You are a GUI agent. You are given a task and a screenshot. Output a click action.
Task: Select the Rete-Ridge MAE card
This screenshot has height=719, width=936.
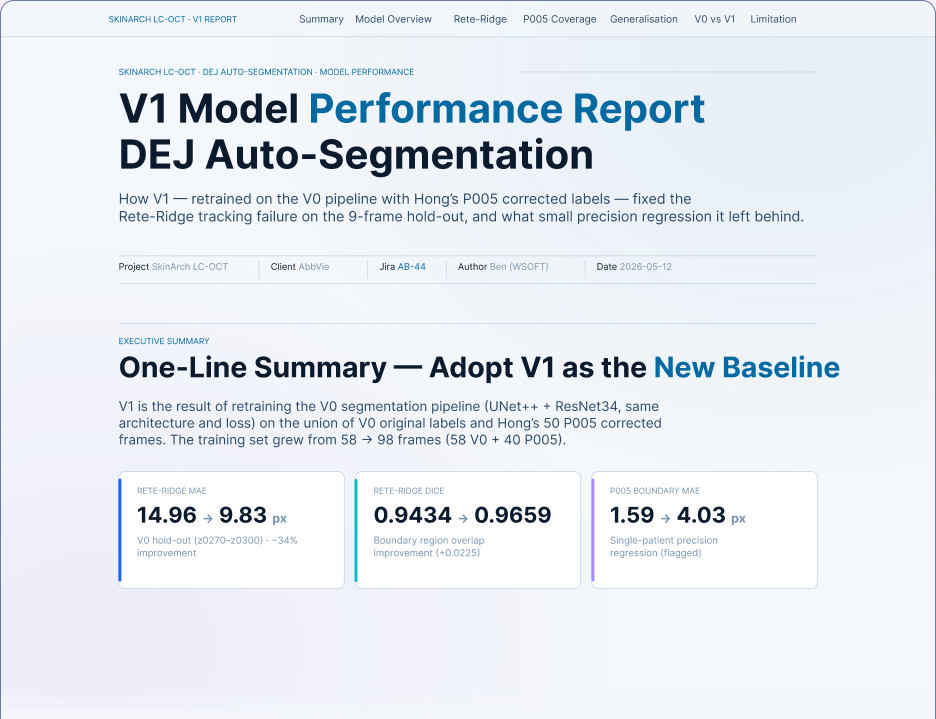(x=232, y=530)
